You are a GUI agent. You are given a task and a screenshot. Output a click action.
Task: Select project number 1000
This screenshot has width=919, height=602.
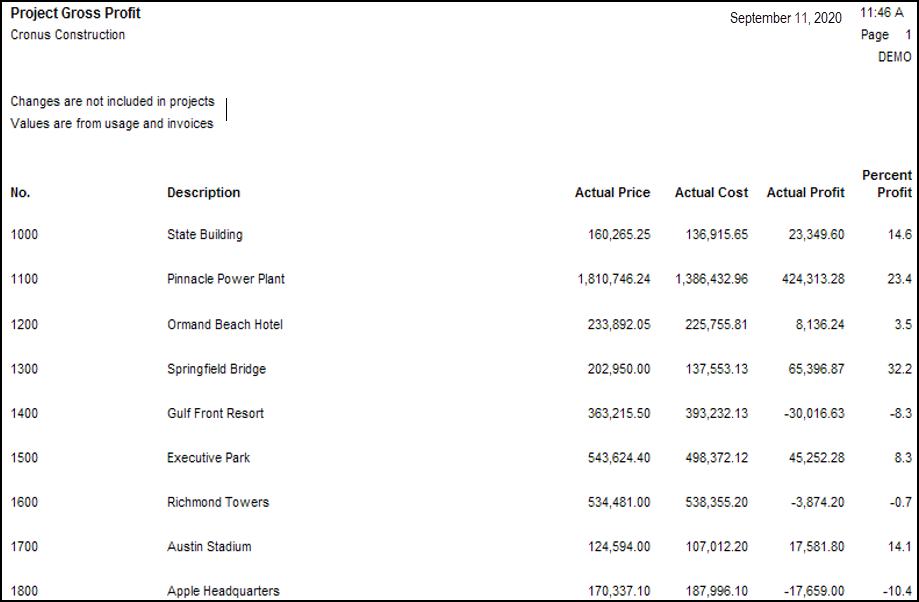[24, 235]
